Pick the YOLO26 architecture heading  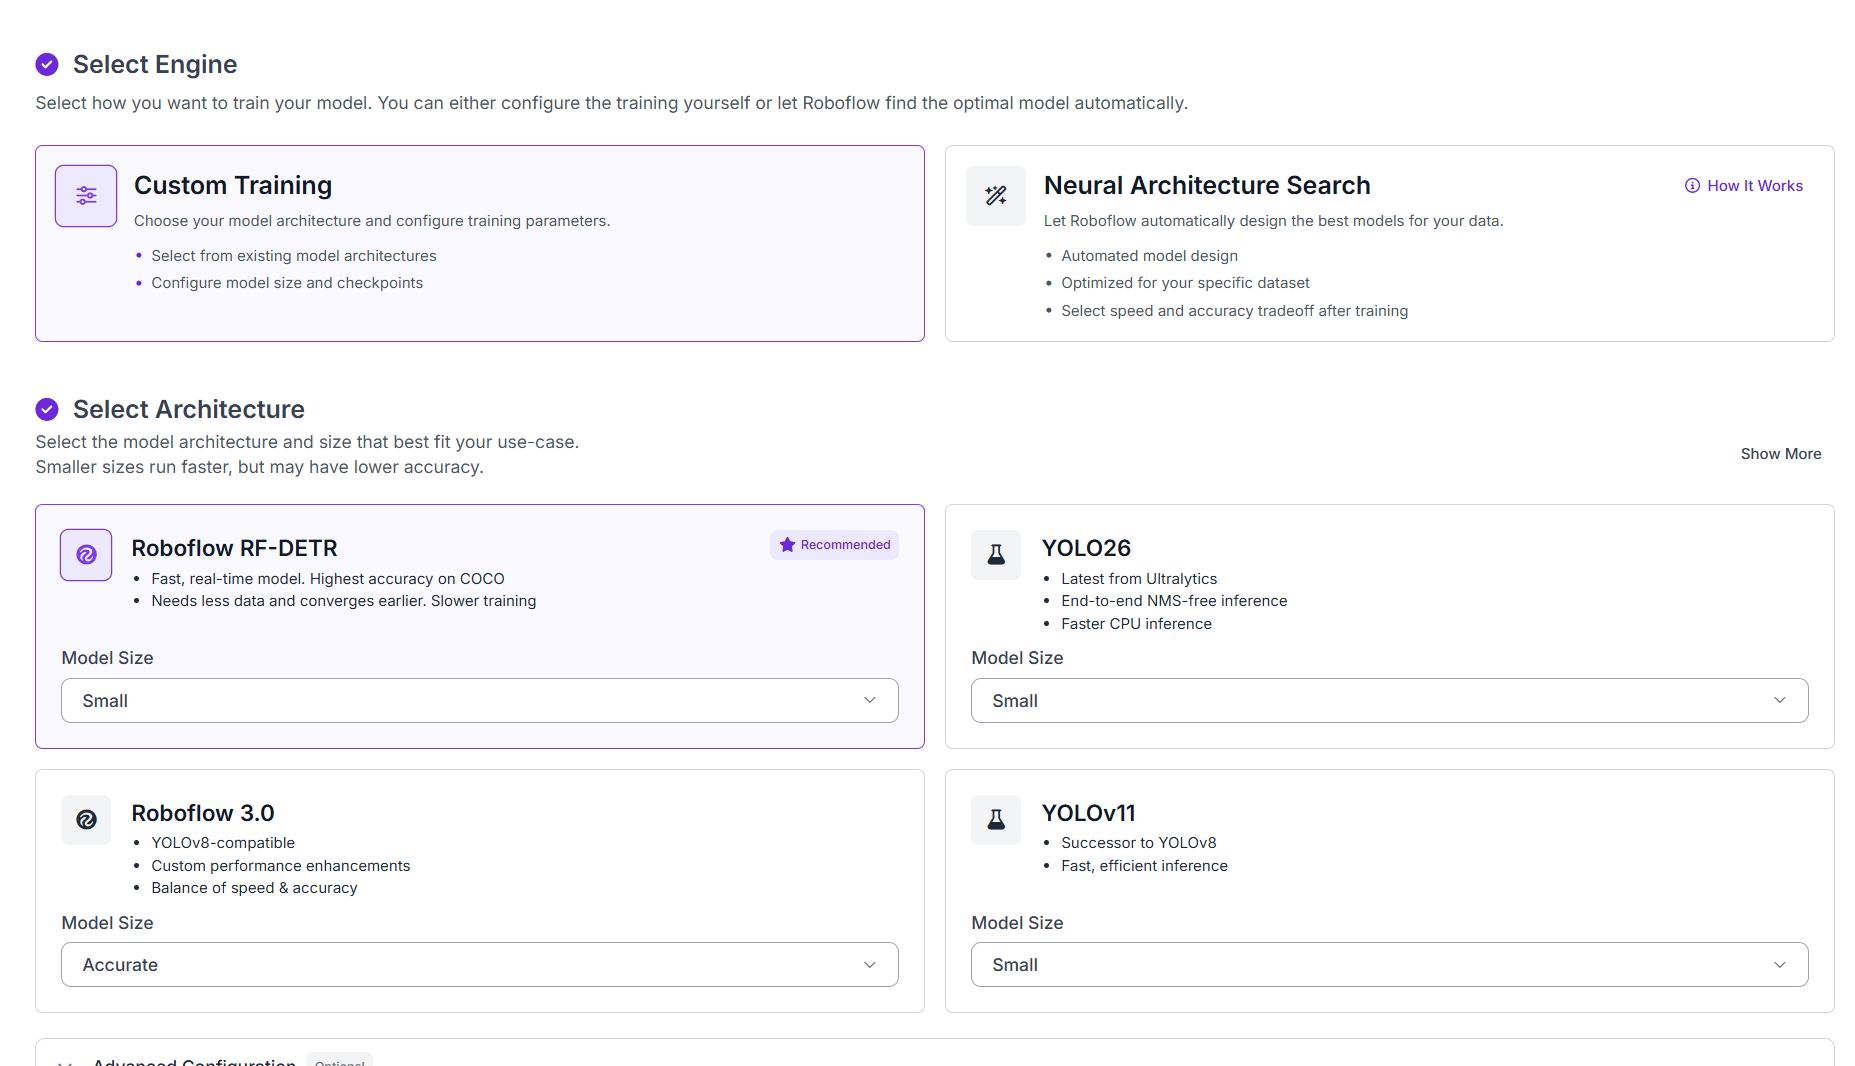pyautogui.click(x=1086, y=548)
